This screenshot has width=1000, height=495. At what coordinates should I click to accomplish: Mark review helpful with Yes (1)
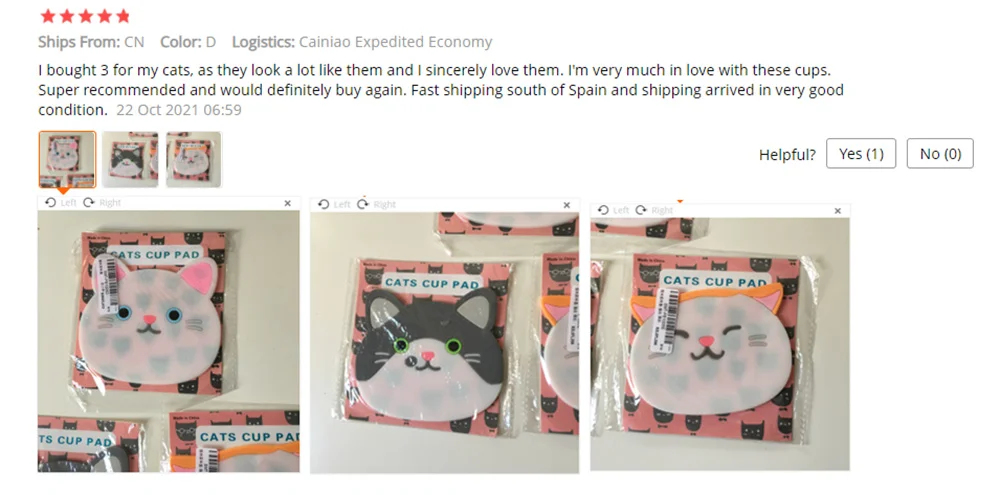coord(861,154)
